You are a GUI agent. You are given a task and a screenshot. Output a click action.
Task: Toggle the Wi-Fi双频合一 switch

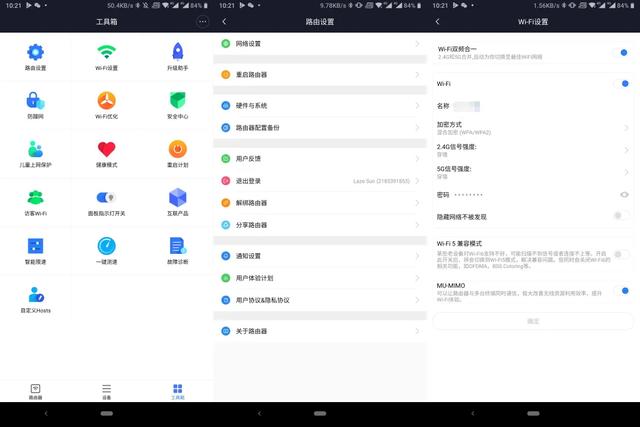coord(621,52)
